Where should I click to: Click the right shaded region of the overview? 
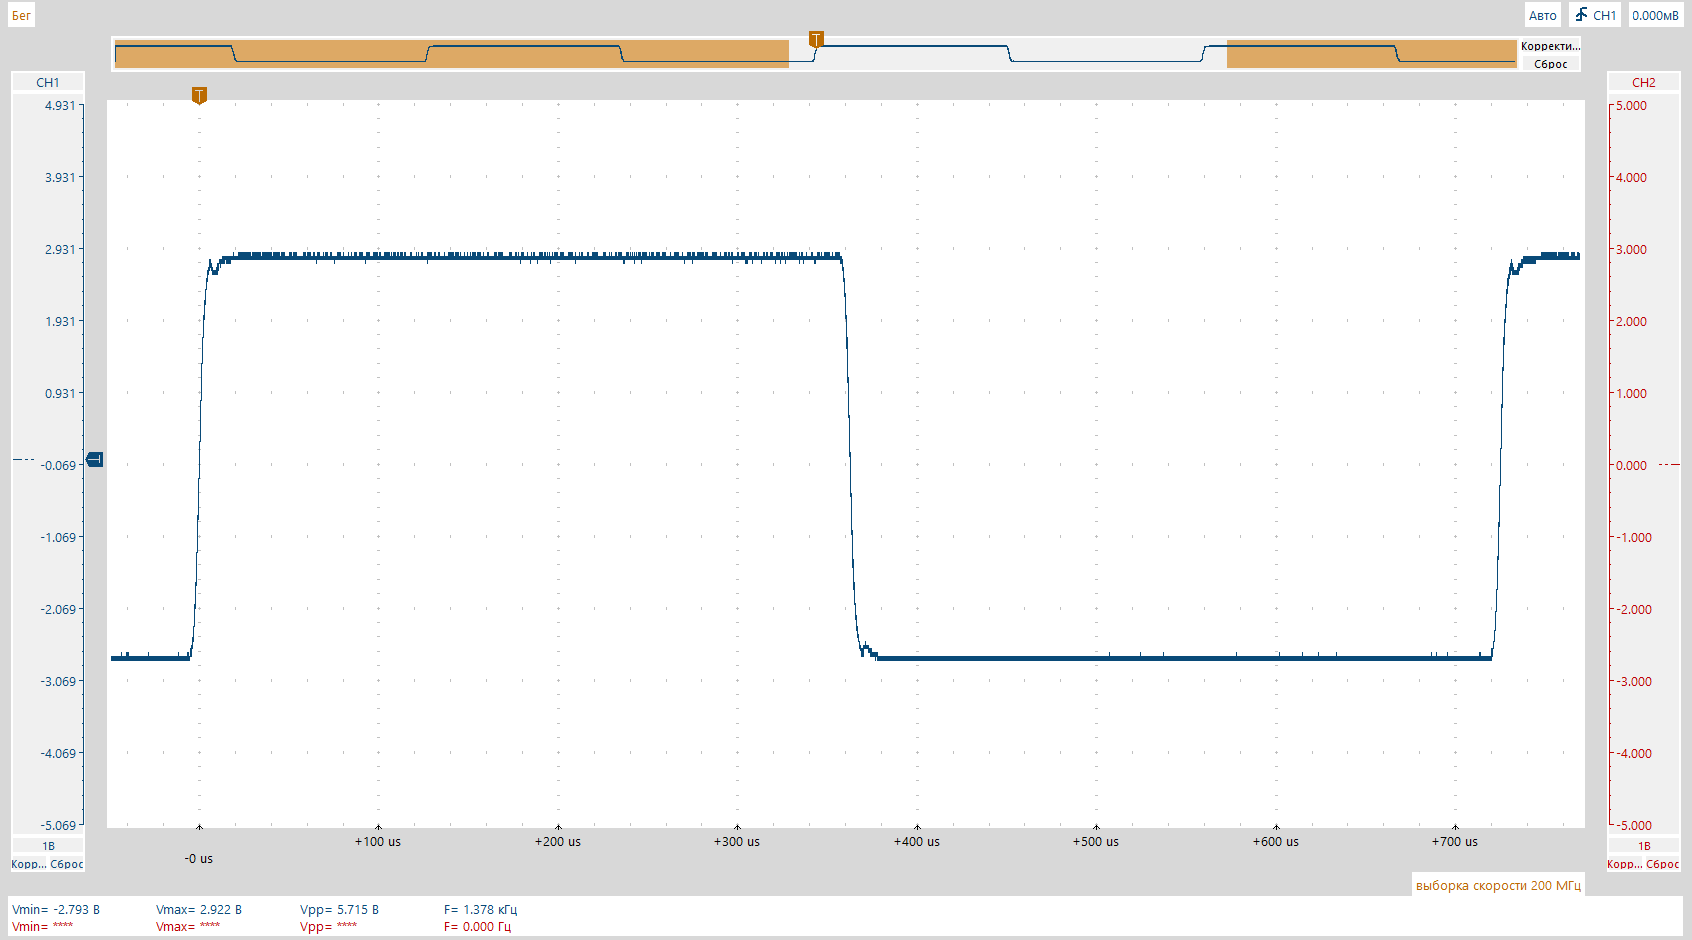click(1372, 54)
